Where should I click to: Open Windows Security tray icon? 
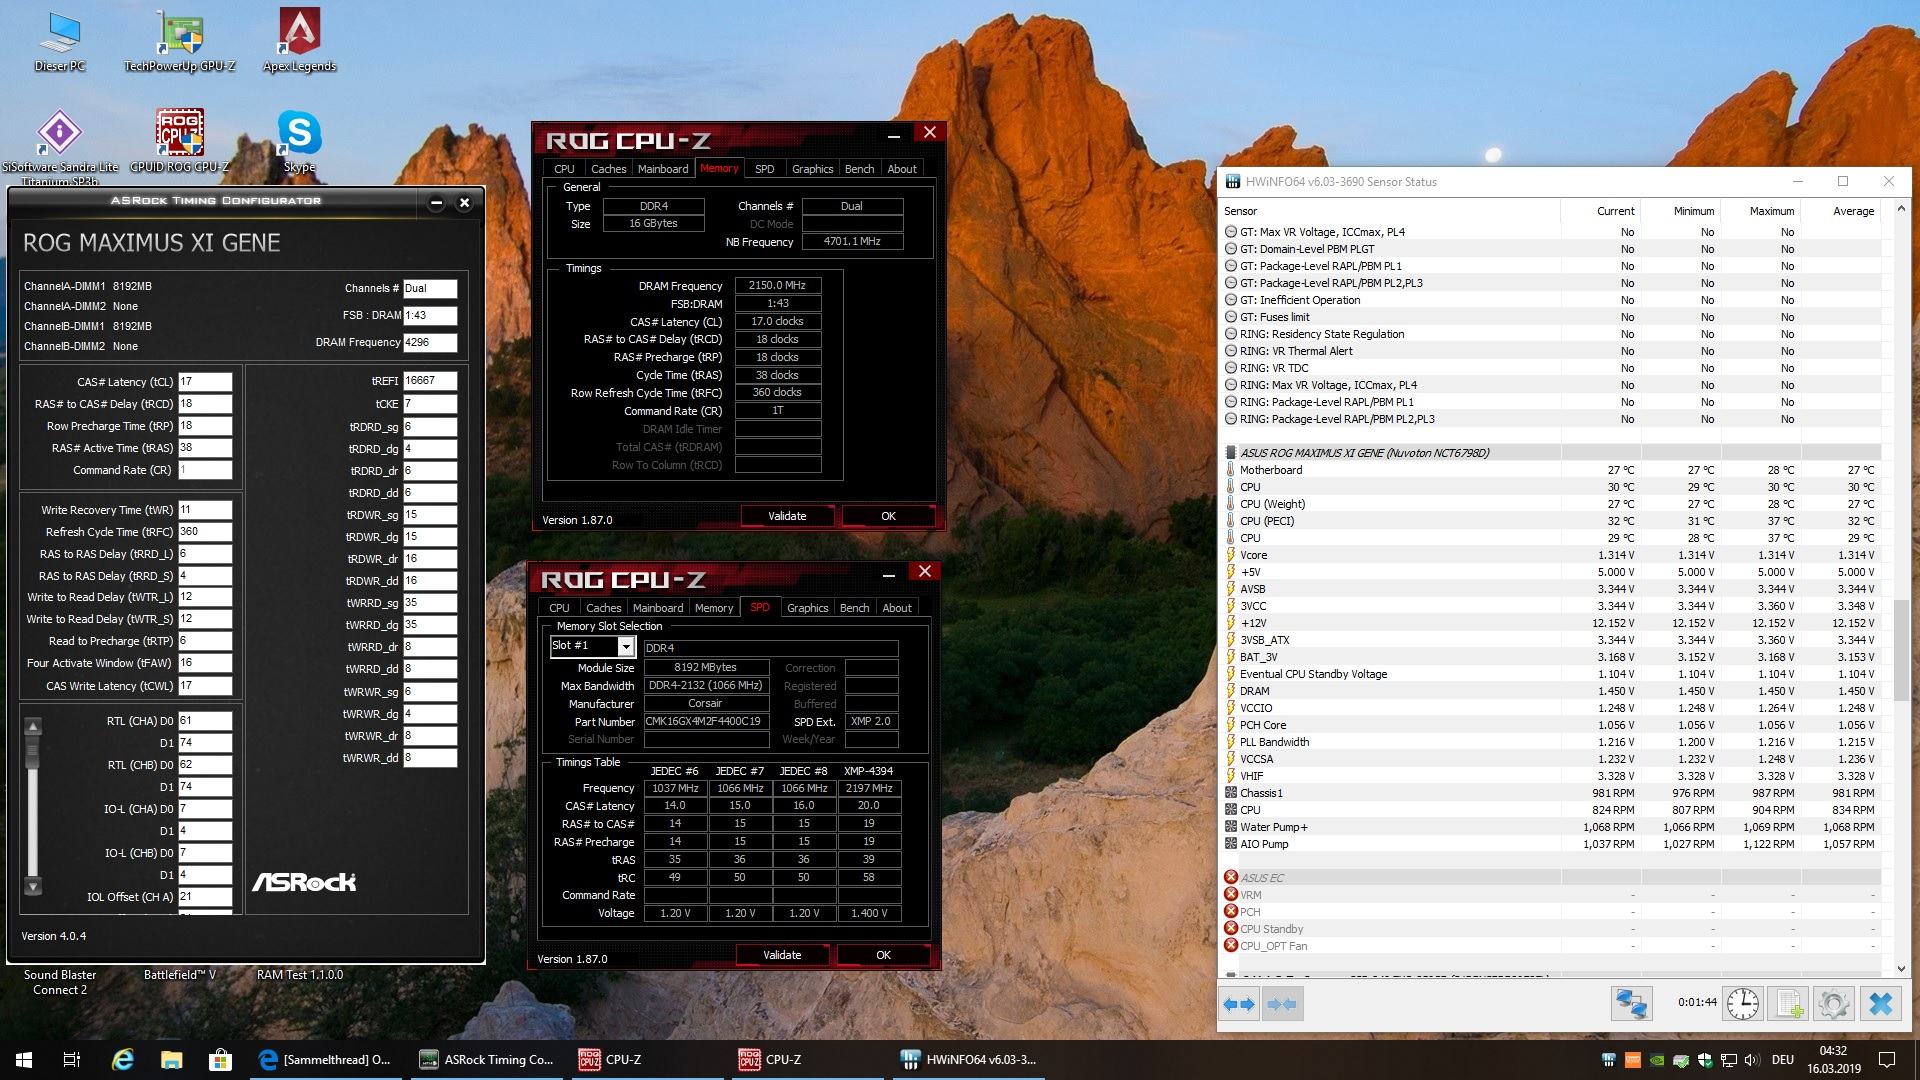click(x=1704, y=1060)
